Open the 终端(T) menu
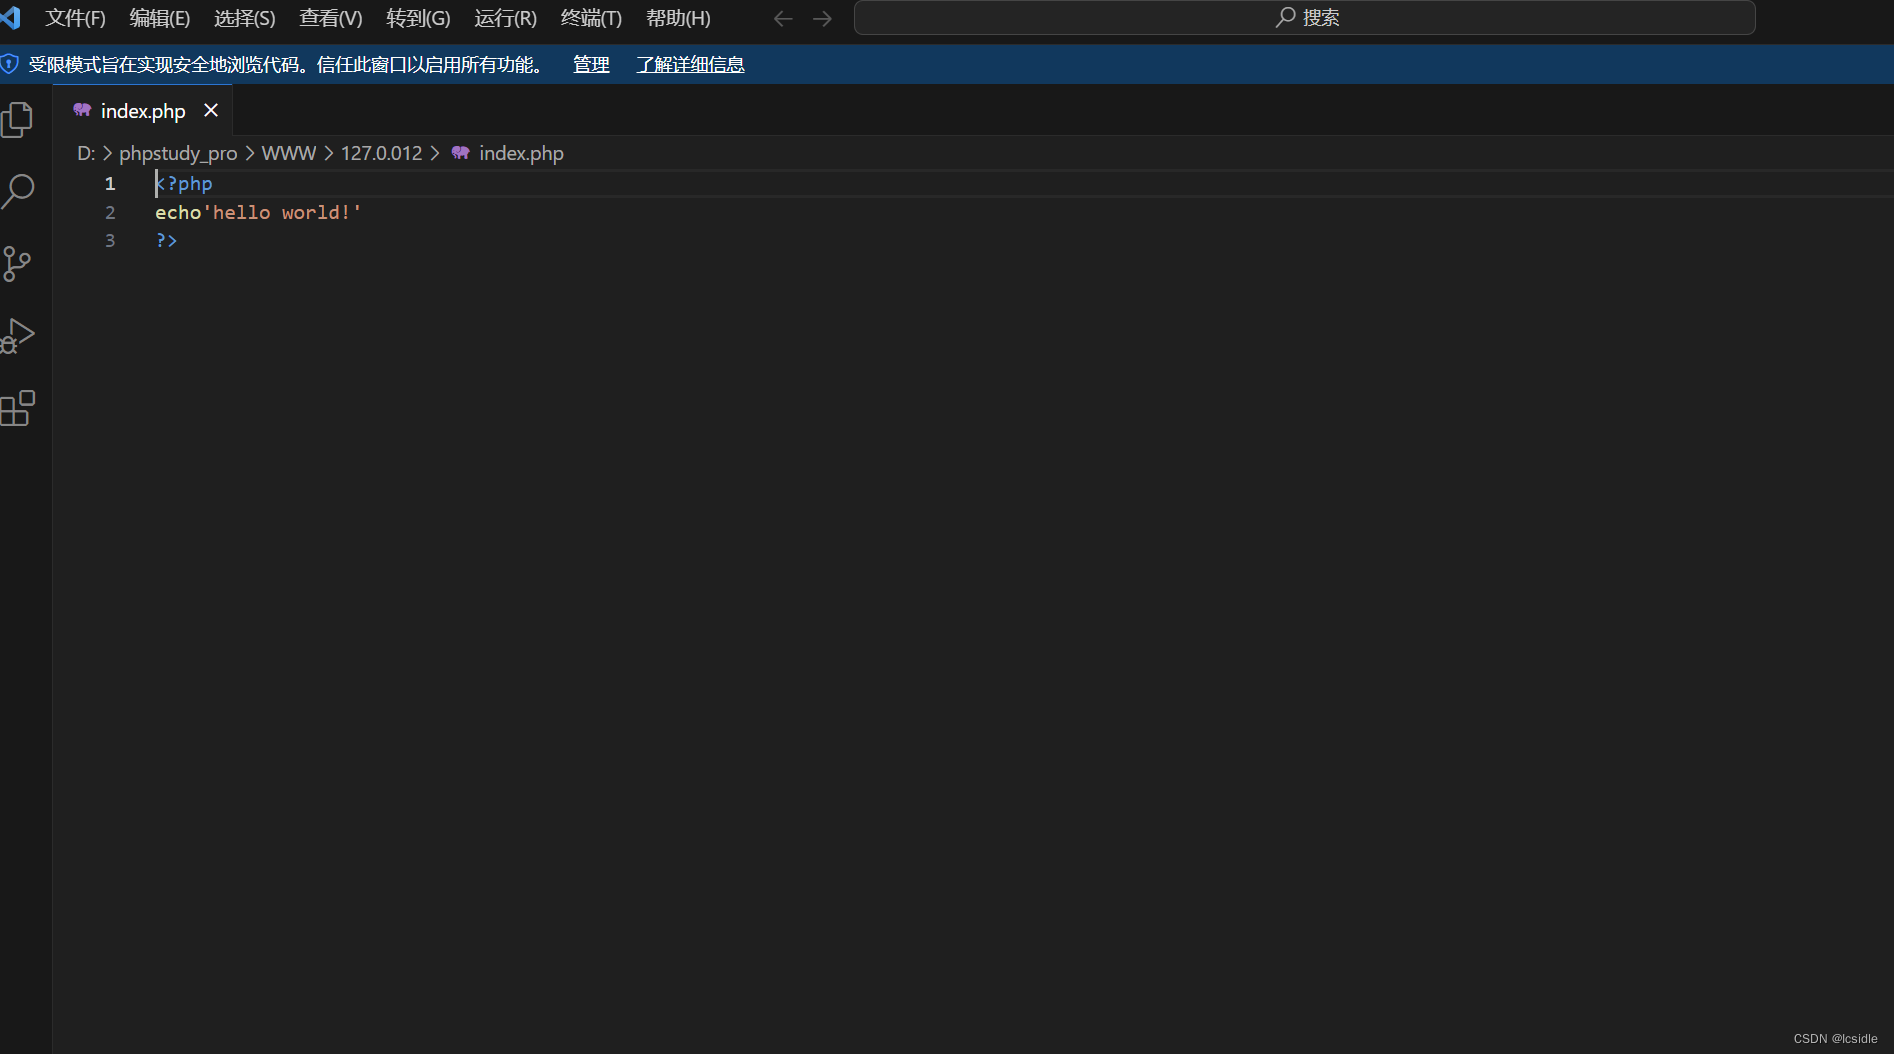 pyautogui.click(x=589, y=17)
